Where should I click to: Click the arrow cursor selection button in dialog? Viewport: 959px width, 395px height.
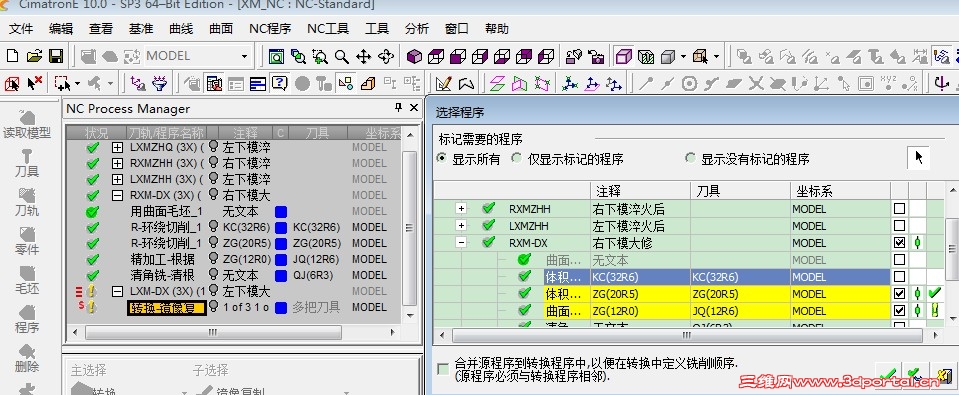coord(918,158)
